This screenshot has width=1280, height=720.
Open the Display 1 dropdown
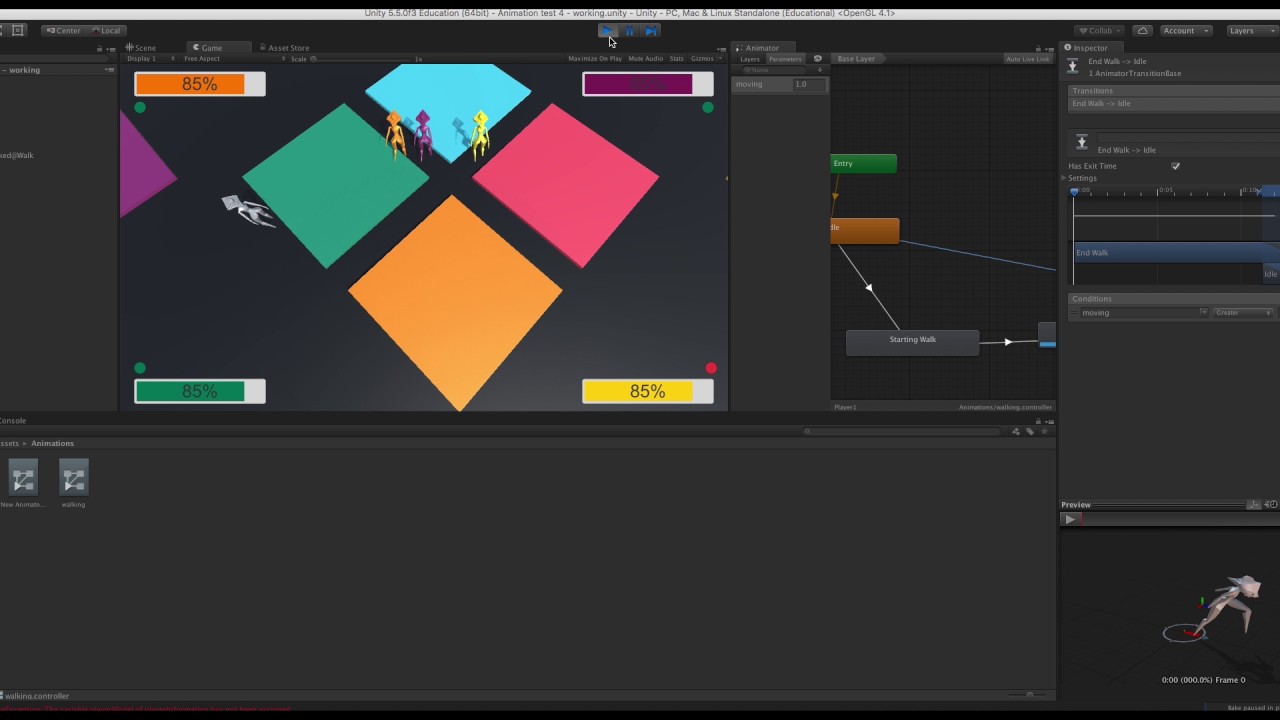tap(150, 59)
